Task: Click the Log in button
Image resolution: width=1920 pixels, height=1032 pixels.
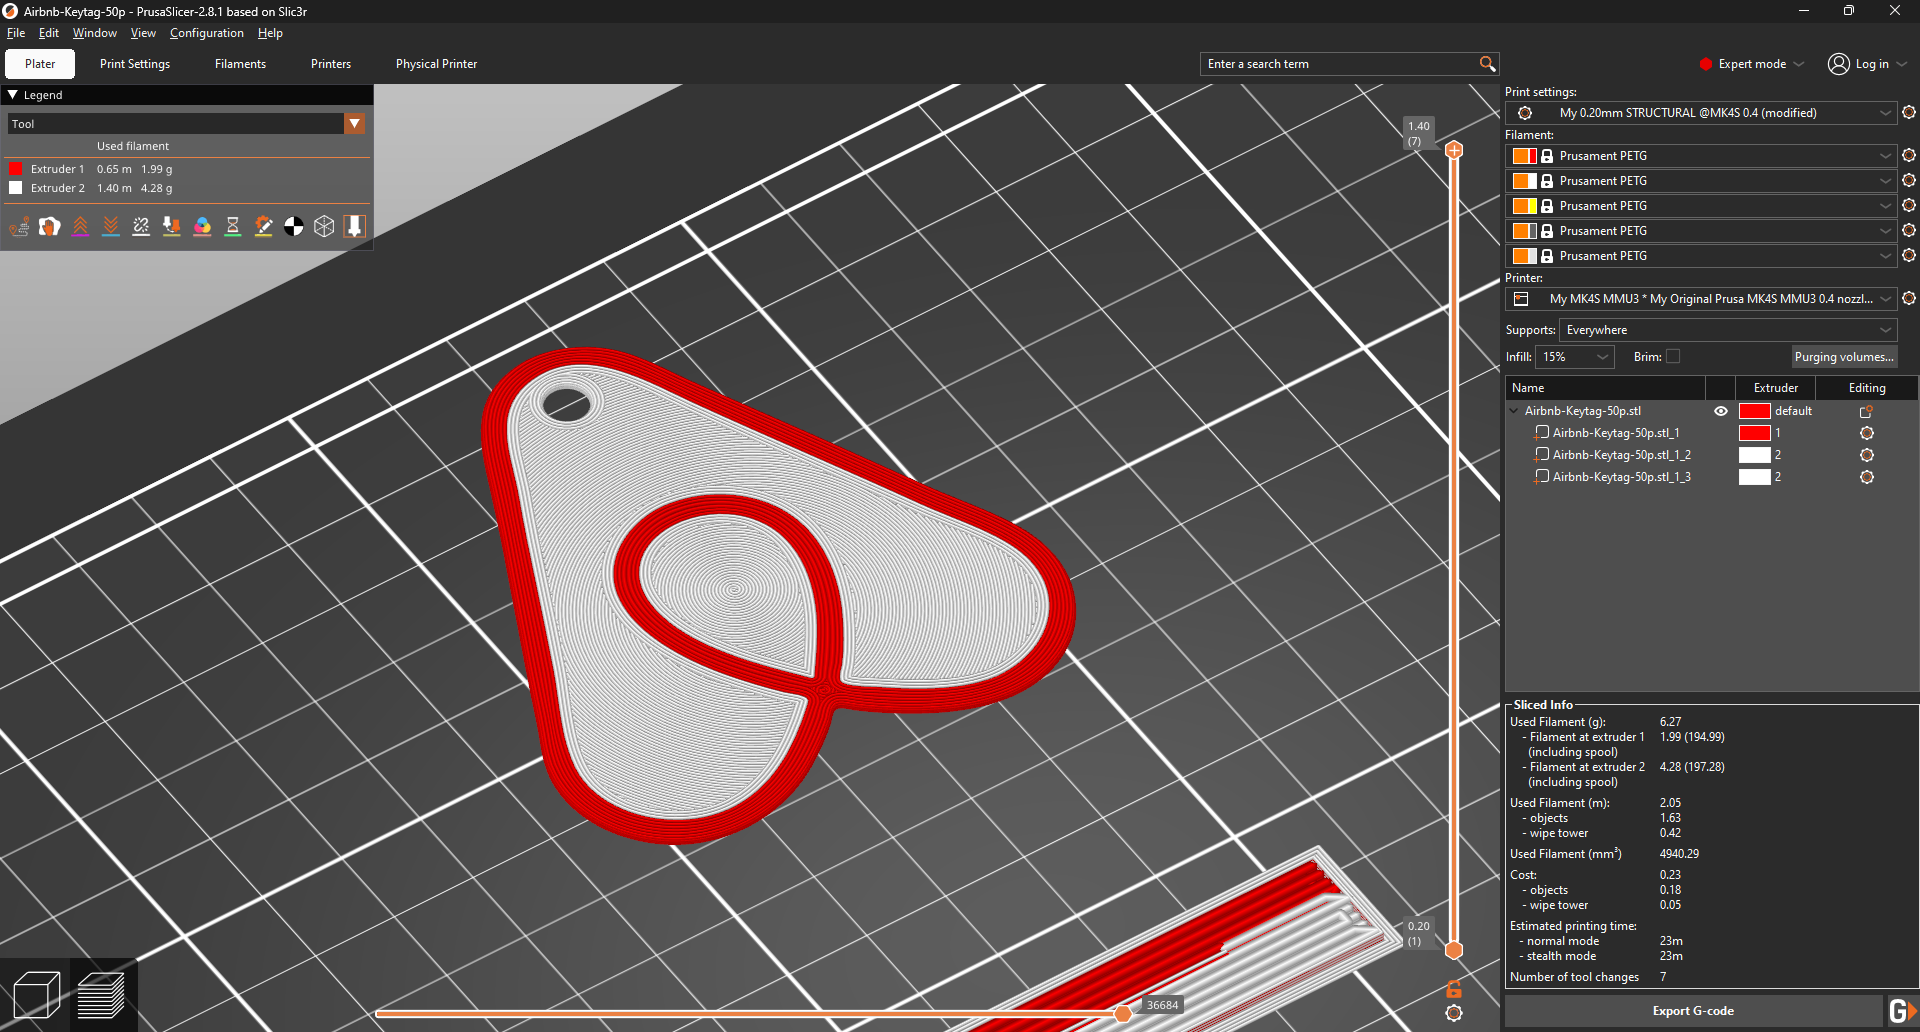Action: point(1867,64)
